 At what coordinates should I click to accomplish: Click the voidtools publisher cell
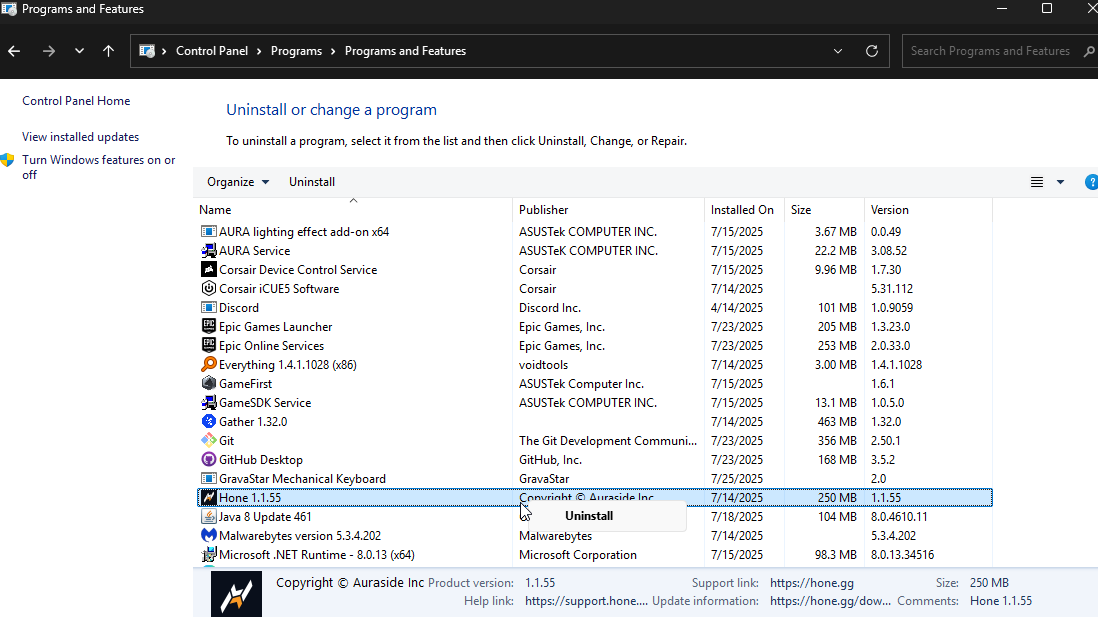point(543,365)
